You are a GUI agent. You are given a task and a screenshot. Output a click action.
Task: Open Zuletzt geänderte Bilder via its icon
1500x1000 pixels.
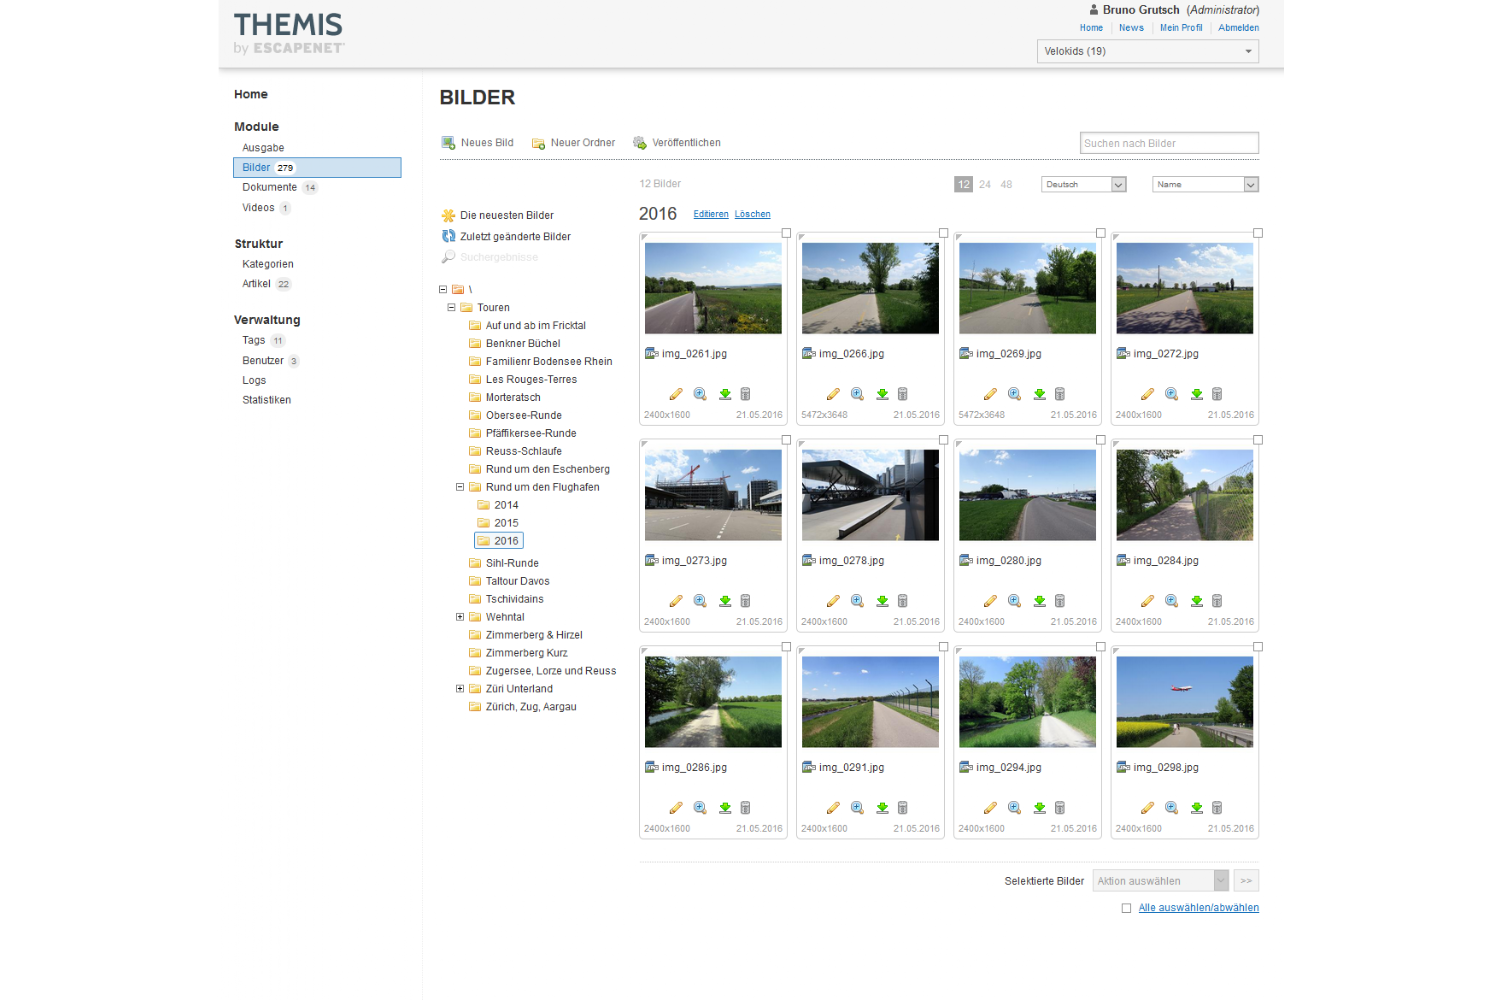click(x=449, y=237)
